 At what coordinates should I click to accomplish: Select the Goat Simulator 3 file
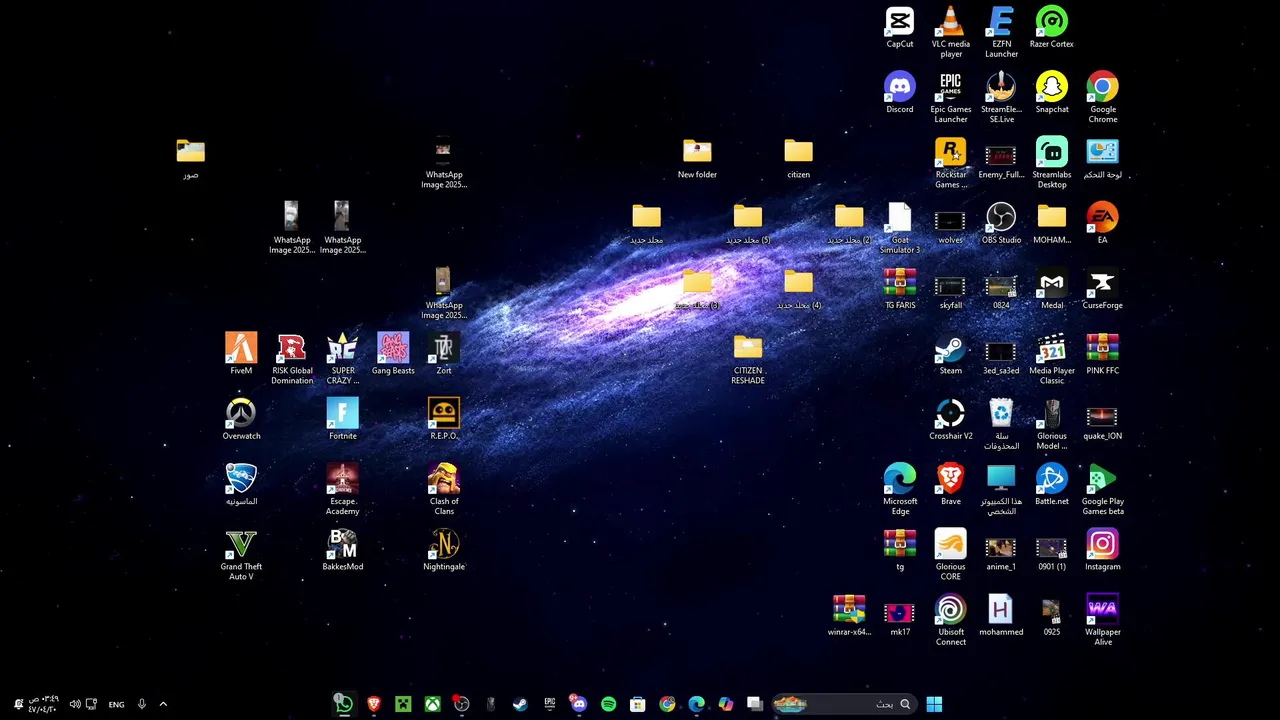point(899,228)
